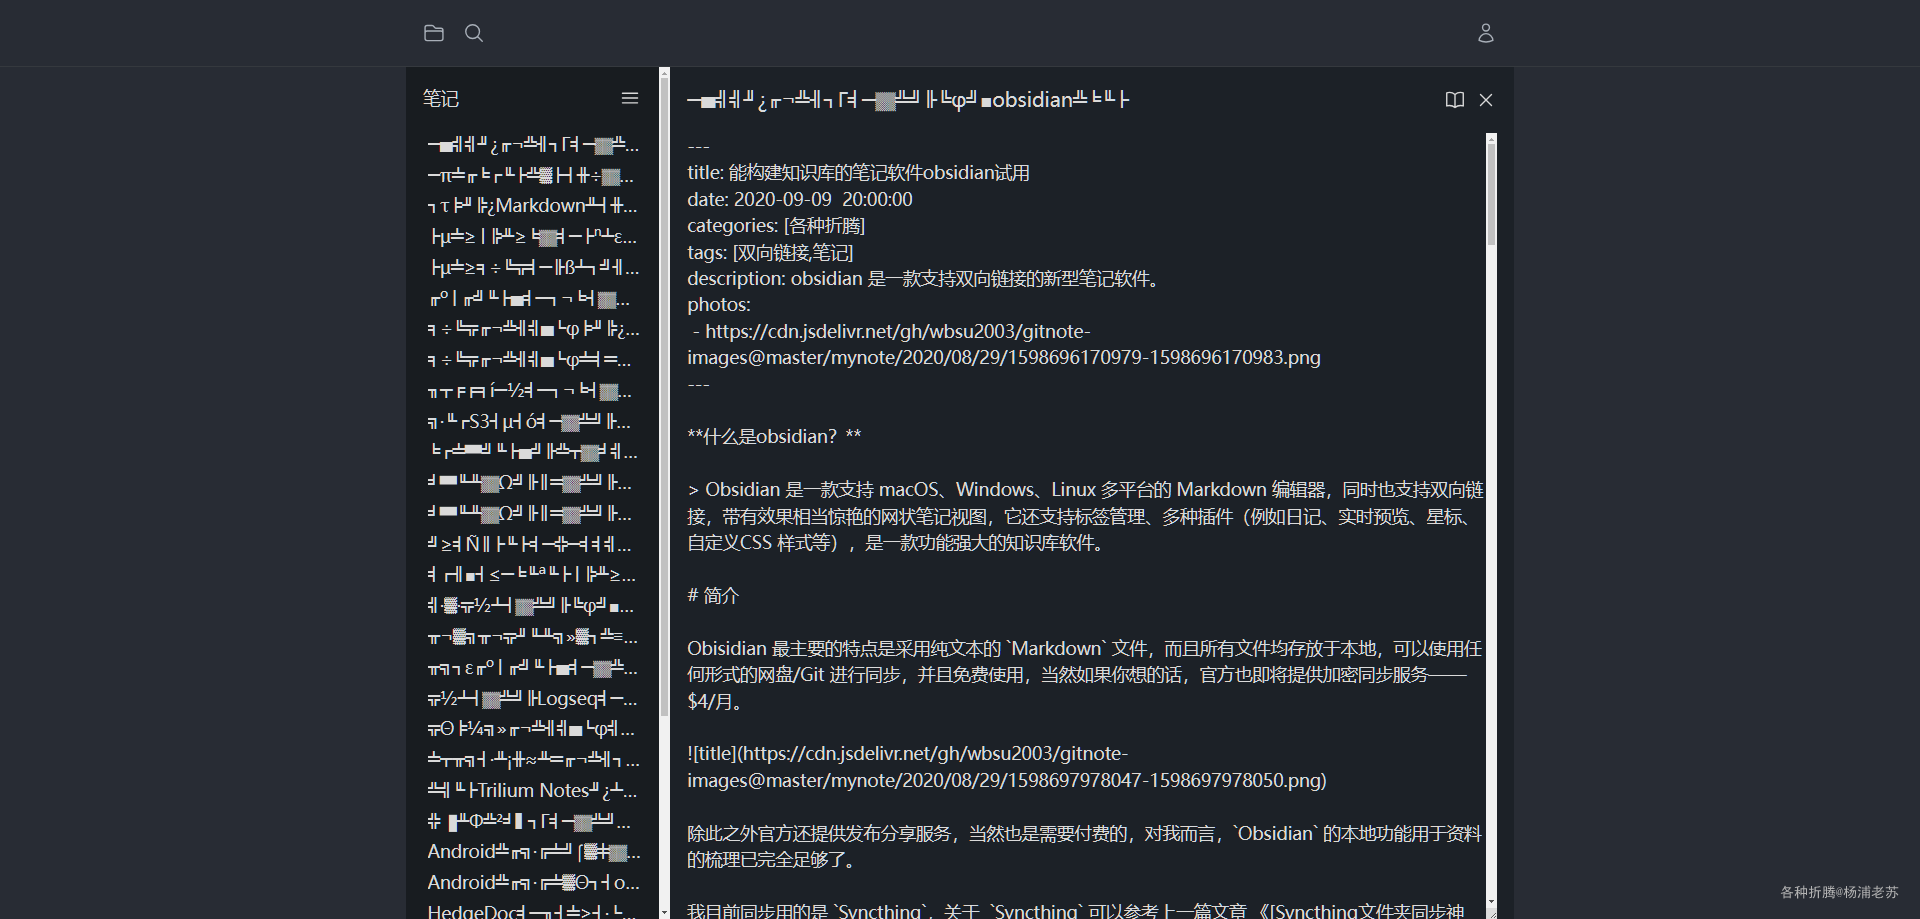Open the sidebar note containing "rS3"
The image size is (1920, 919).
pos(532,422)
